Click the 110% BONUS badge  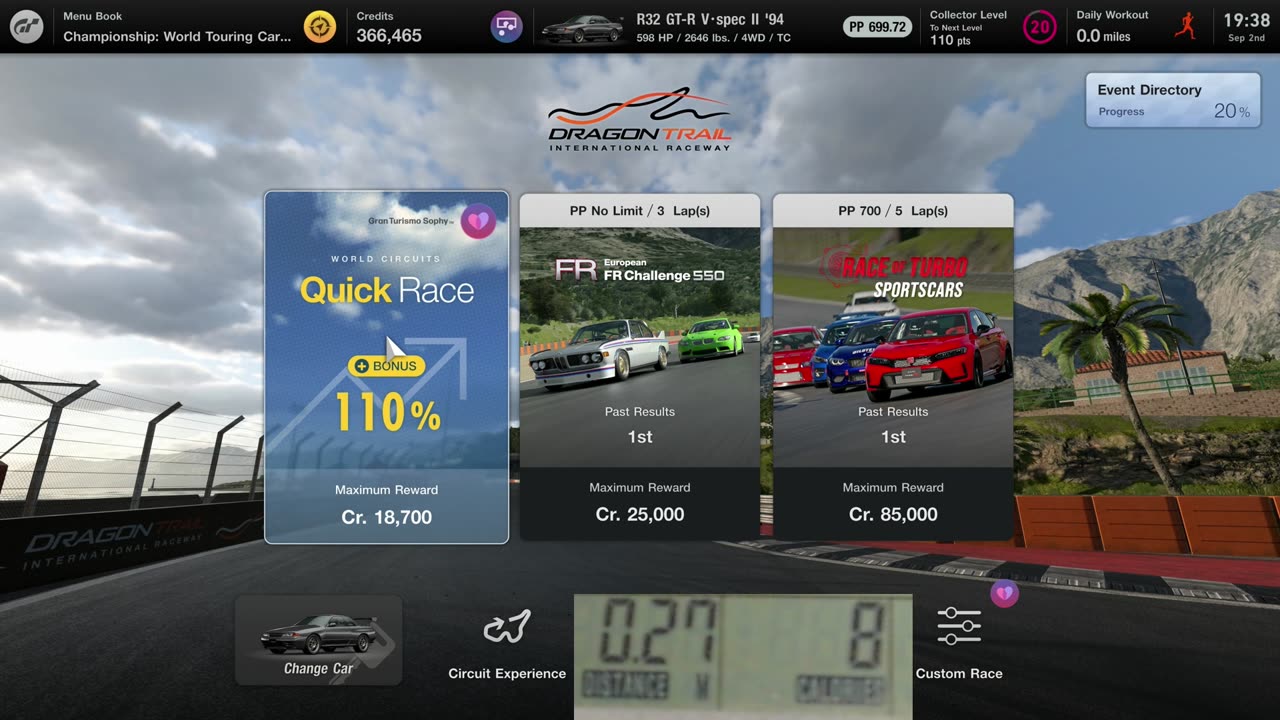coord(387,396)
